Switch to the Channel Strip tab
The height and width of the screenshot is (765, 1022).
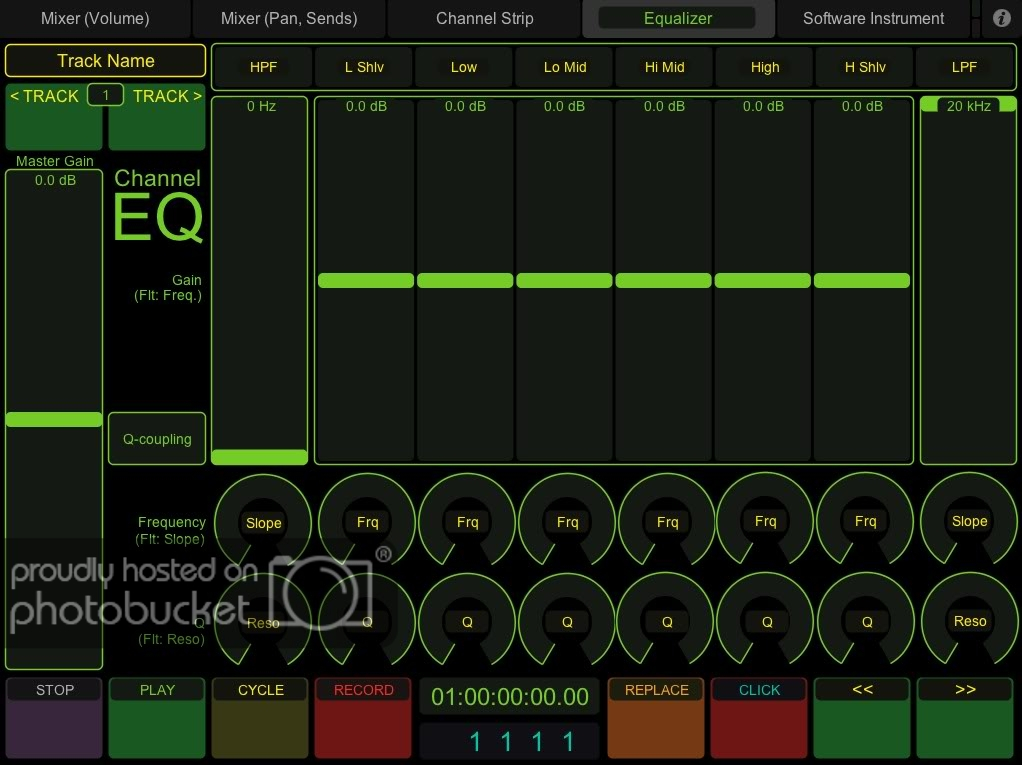[485, 18]
